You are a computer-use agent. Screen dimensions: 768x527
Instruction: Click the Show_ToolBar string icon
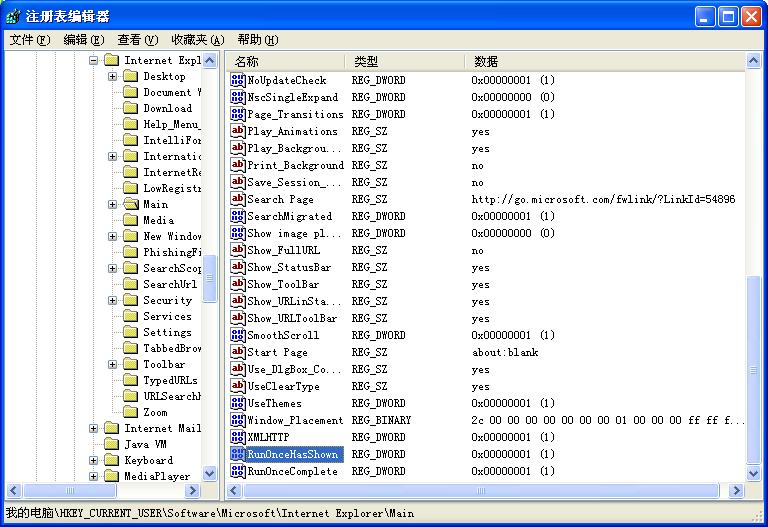[238, 284]
